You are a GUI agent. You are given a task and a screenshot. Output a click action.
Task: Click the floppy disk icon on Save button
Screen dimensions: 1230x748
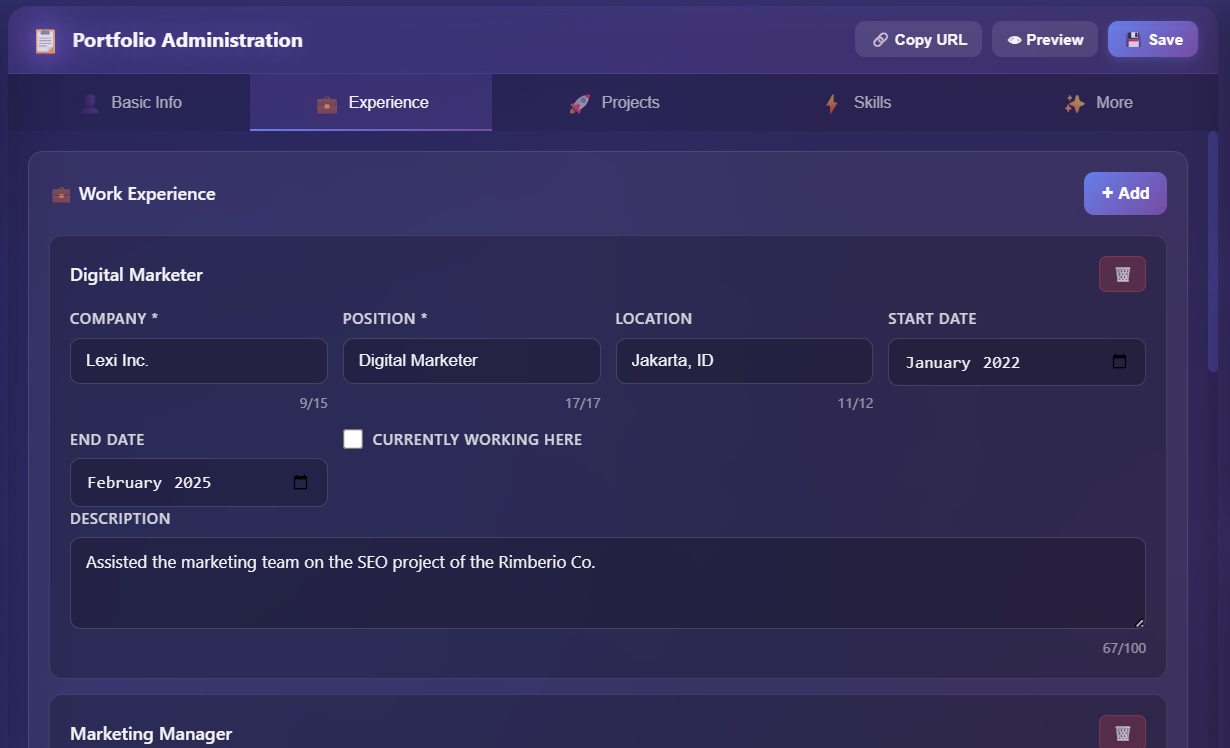pos(1131,39)
